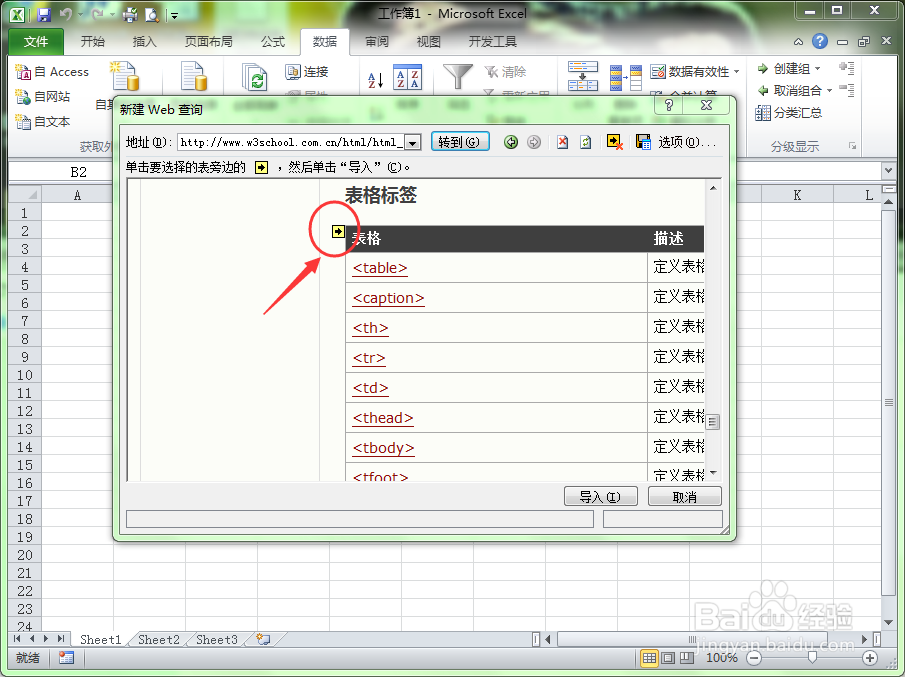Screen dimensions: 905x677
Task: Open the Sort dialog icon
Action: click(407, 77)
